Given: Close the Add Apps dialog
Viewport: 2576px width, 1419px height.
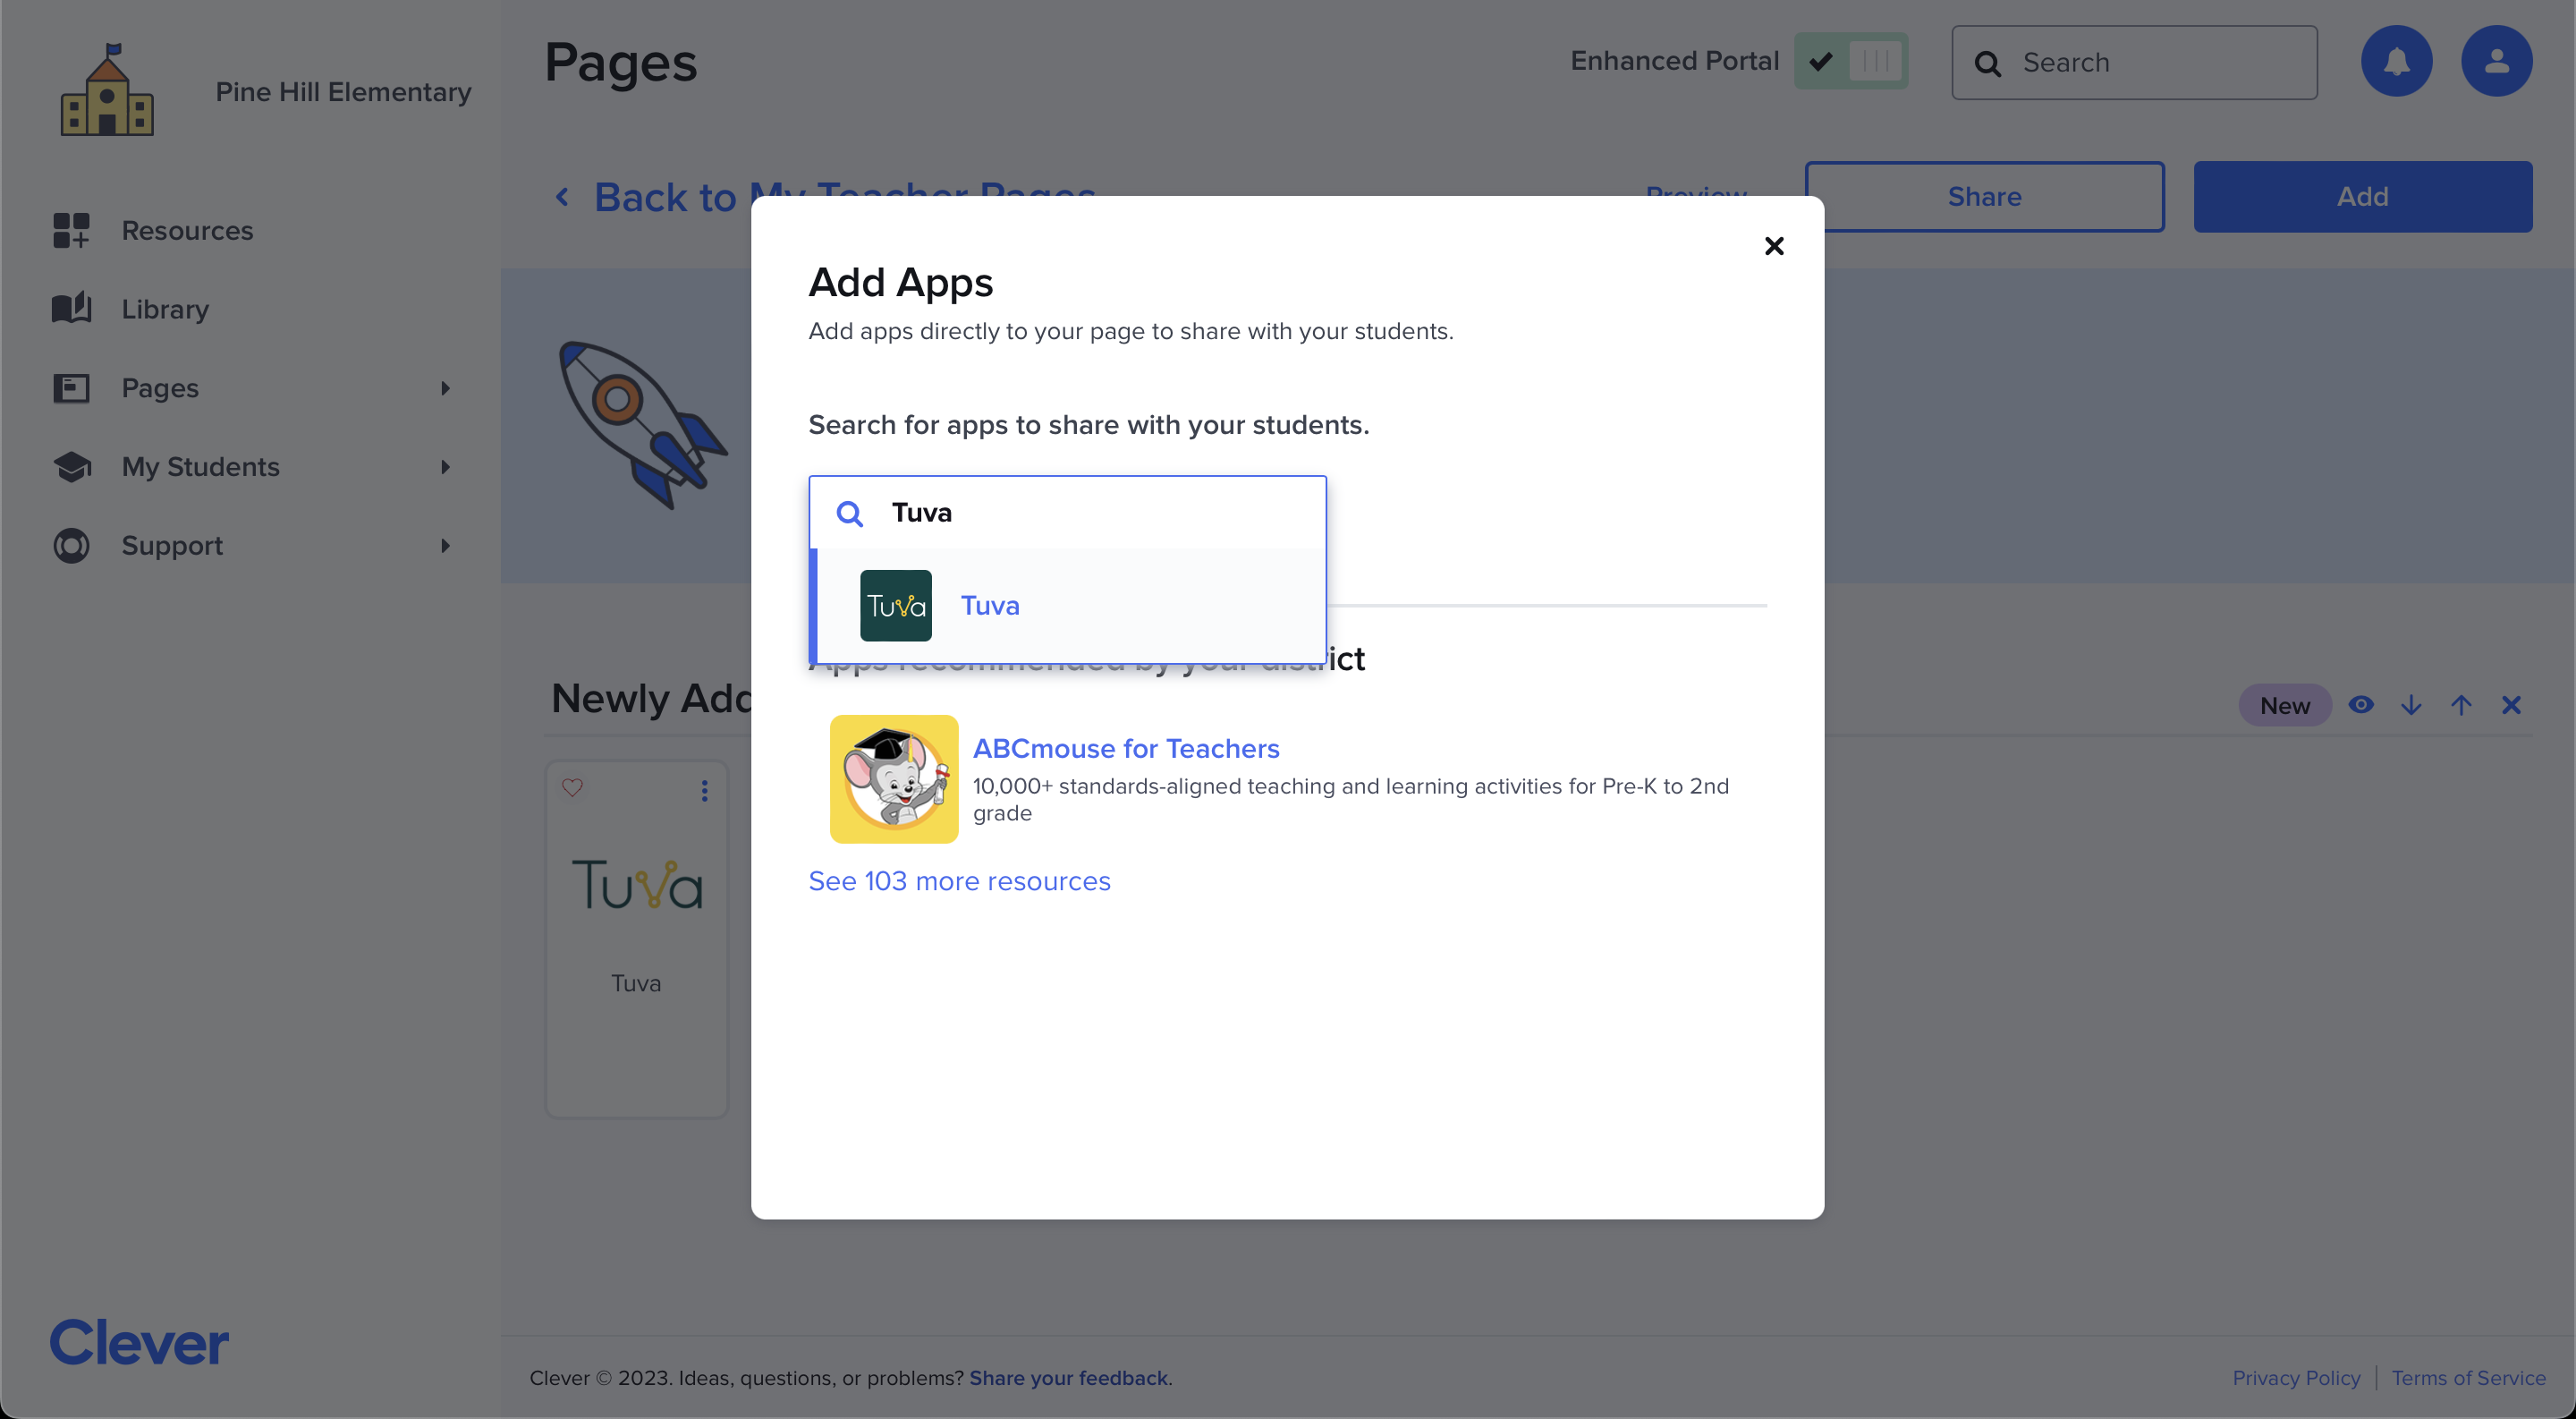Looking at the screenshot, I should coord(1774,246).
